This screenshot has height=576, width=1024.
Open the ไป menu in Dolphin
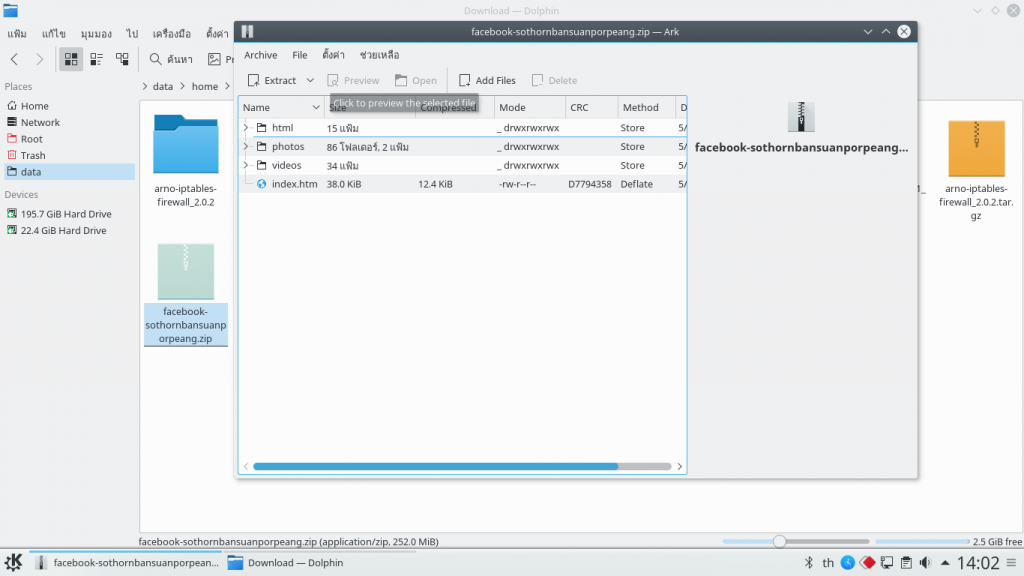133,33
